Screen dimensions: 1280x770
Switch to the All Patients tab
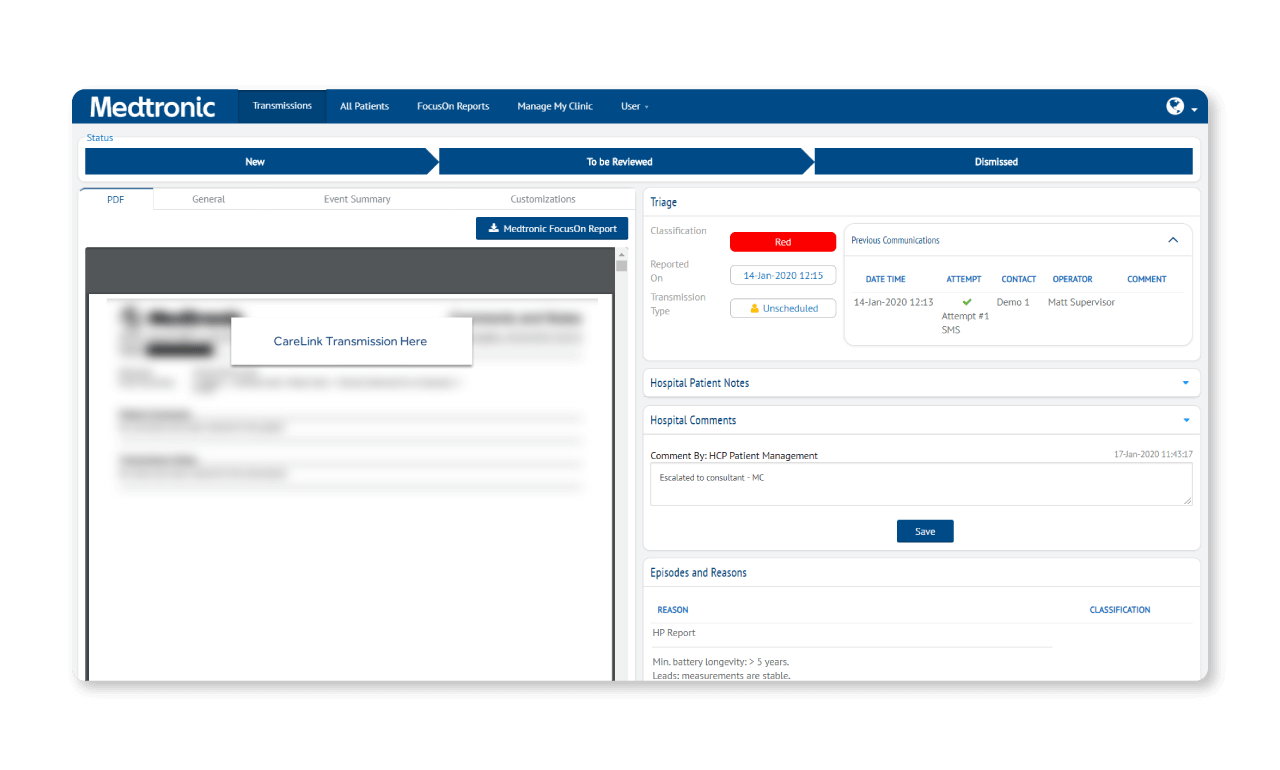(364, 105)
